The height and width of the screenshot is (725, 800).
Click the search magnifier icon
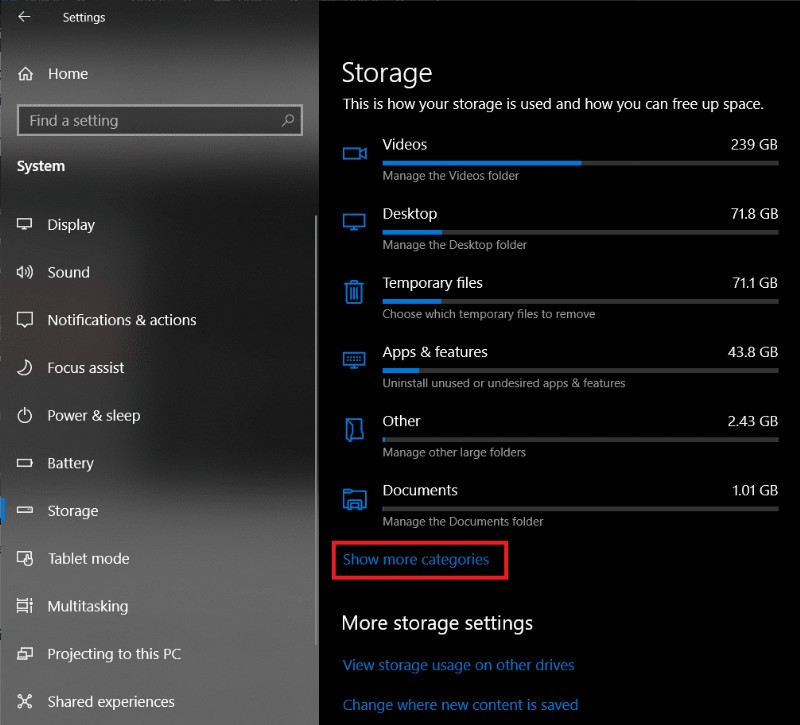pos(288,120)
